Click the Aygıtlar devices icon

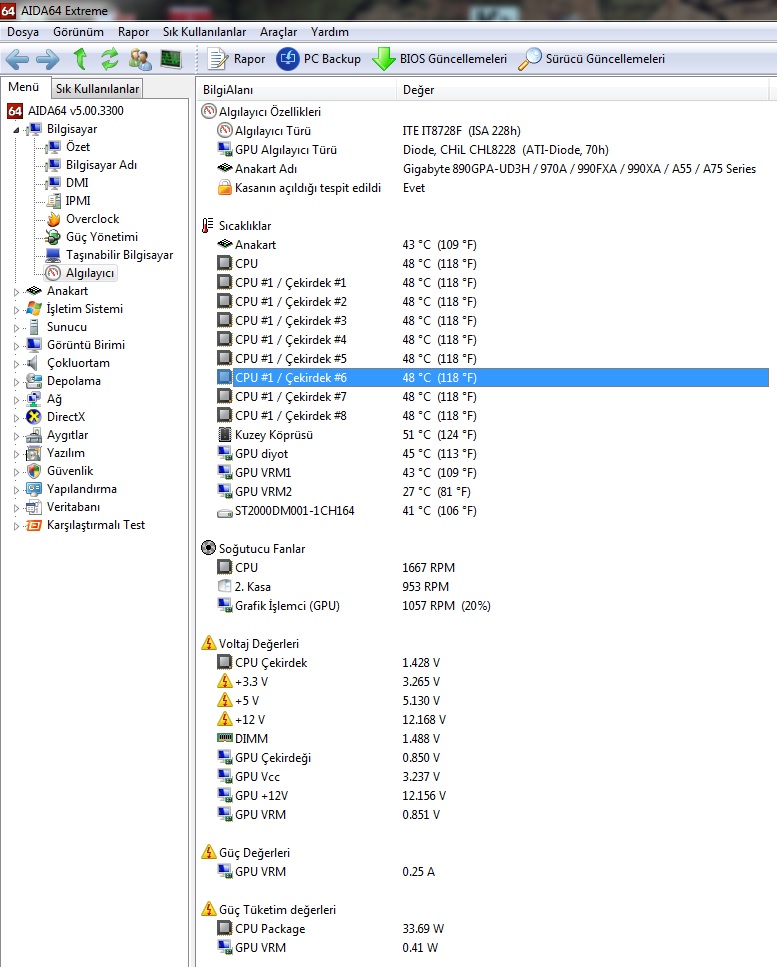(x=33, y=435)
